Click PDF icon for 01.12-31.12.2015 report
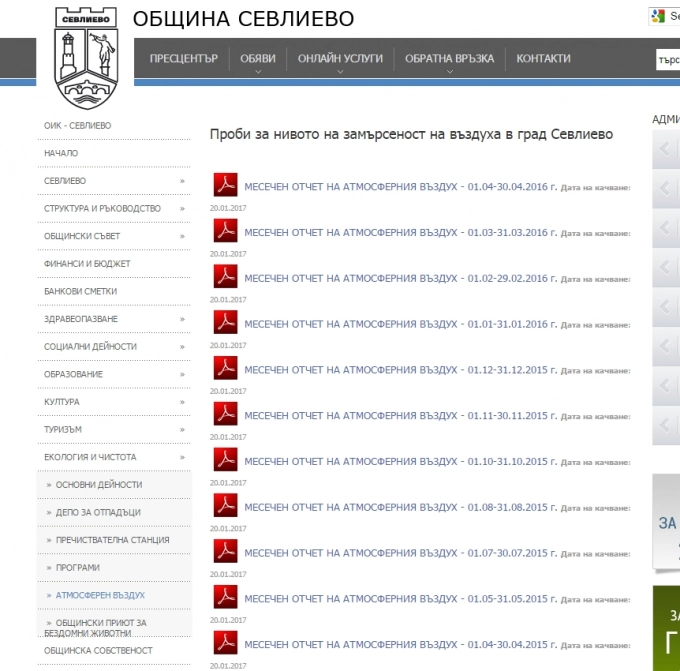The image size is (680, 671). pos(225,368)
